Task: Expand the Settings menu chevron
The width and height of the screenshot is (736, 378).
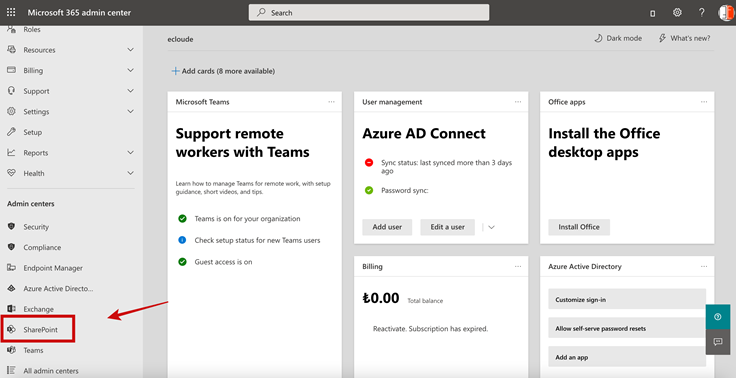Action: [x=130, y=112]
